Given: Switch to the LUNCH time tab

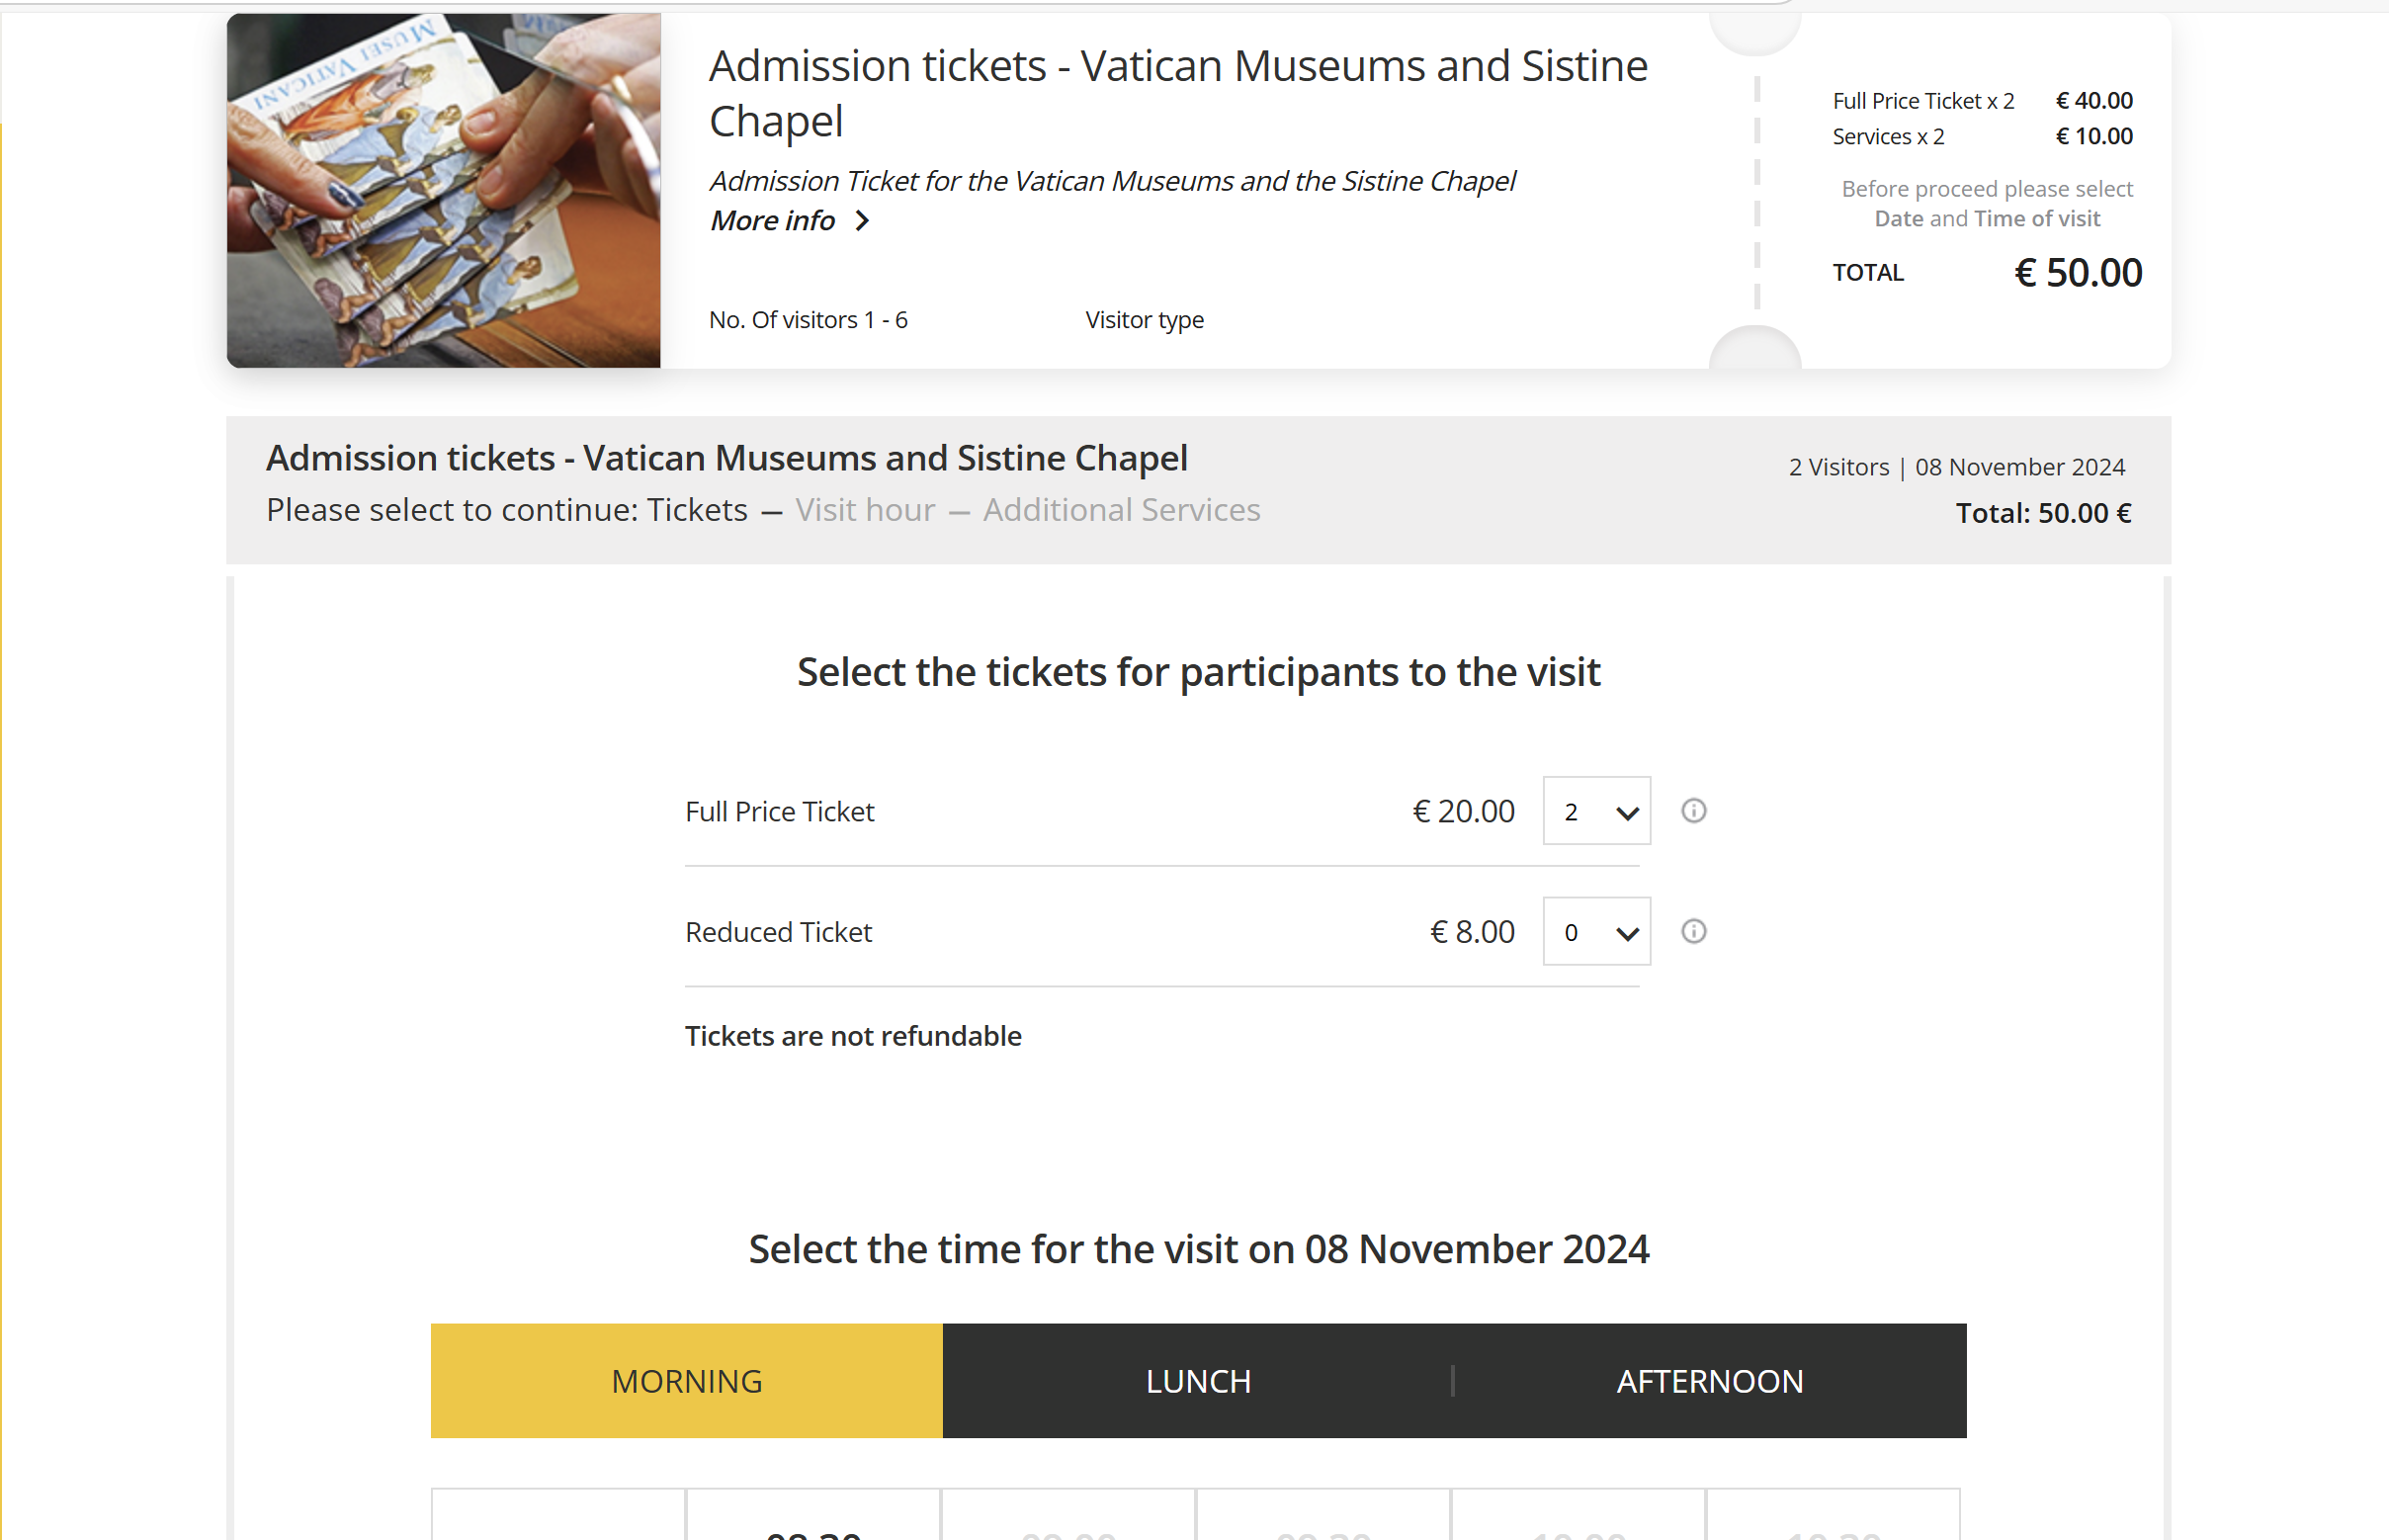Looking at the screenshot, I should 1198,1381.
